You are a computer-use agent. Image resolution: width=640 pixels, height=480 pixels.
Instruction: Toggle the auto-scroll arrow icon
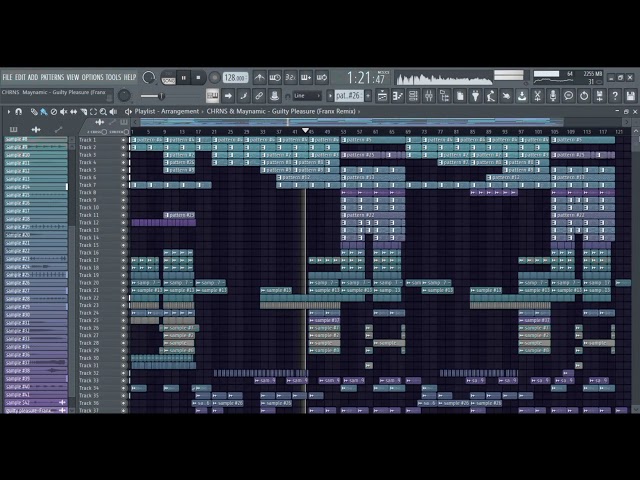228,96
